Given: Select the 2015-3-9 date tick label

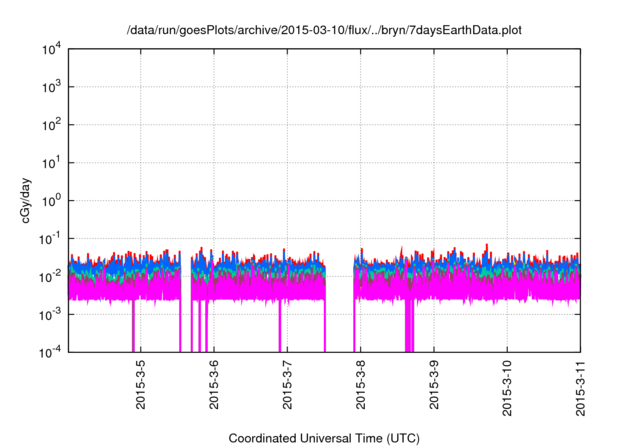Looking at the screenshot, I should point(433,385).
